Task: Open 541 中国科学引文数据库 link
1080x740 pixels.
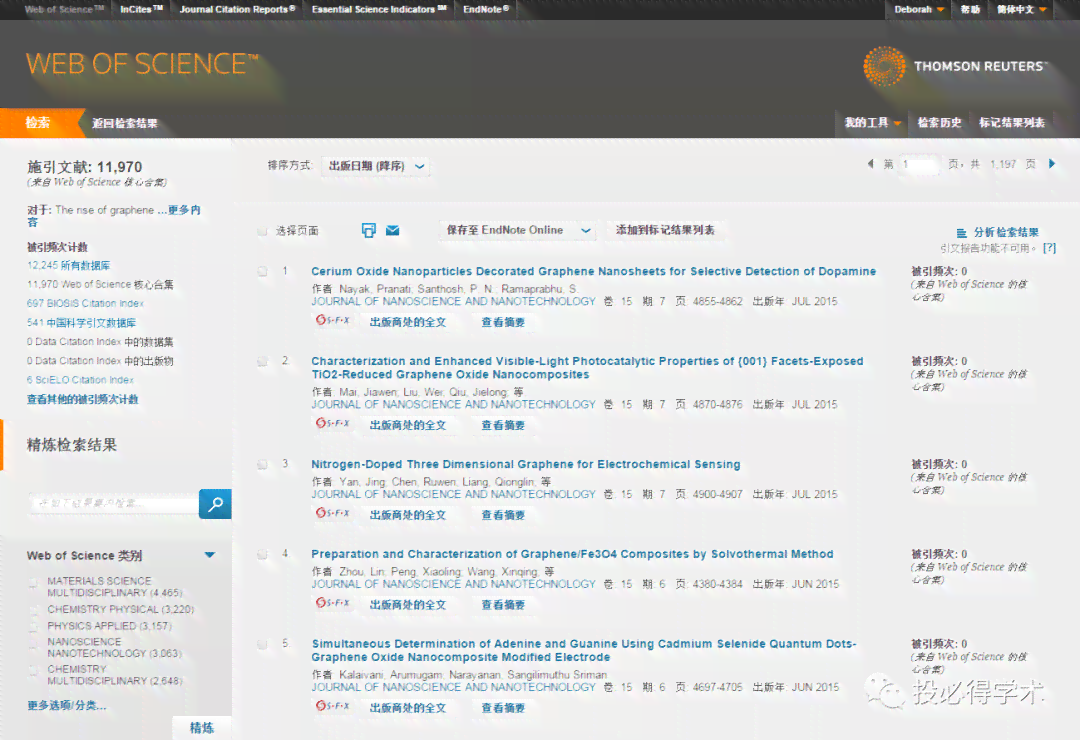Action: [81, 322]
